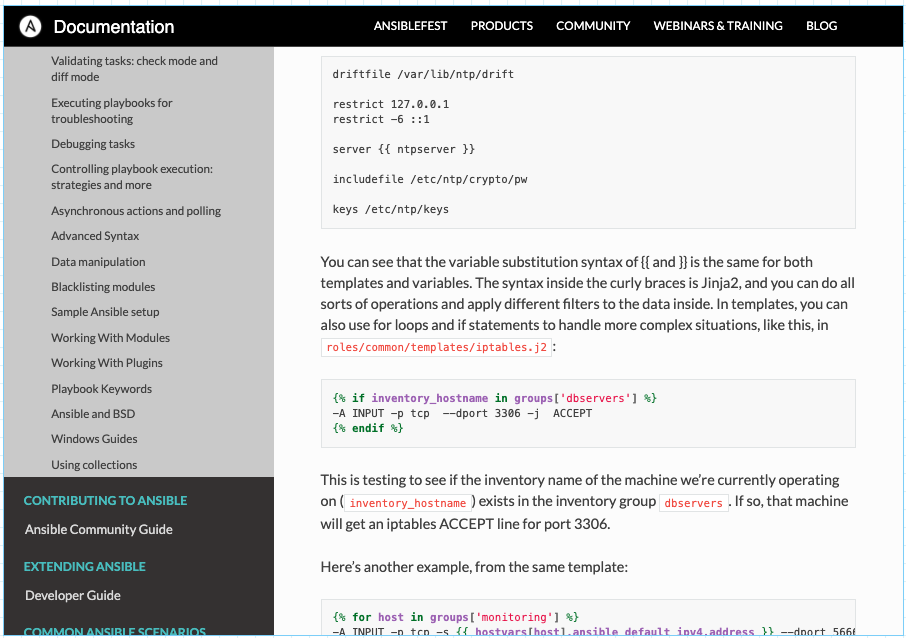Open the Advanced Syntax page
This screenshot has width=906, height=638.
pyautogui.click(x=95, y=236)
